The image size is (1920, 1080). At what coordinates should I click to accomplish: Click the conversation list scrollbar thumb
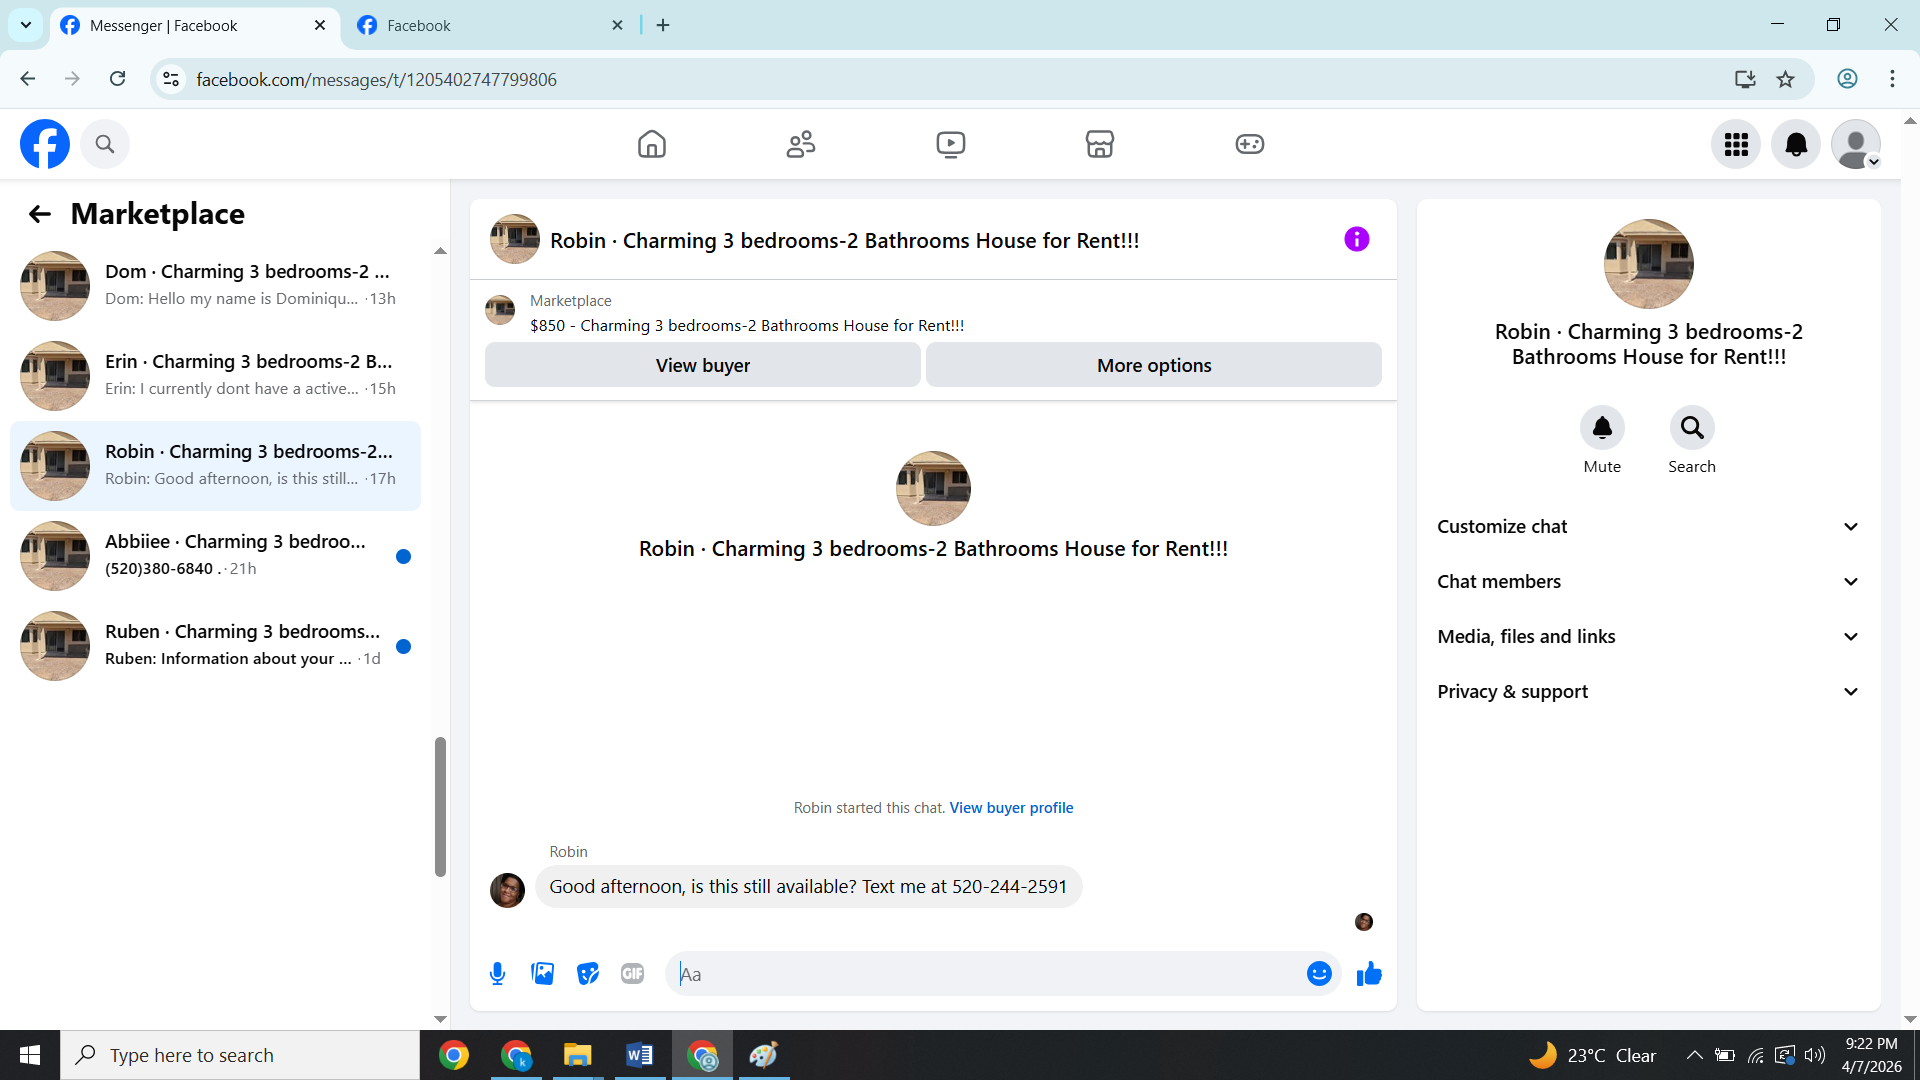pos(440,806)
